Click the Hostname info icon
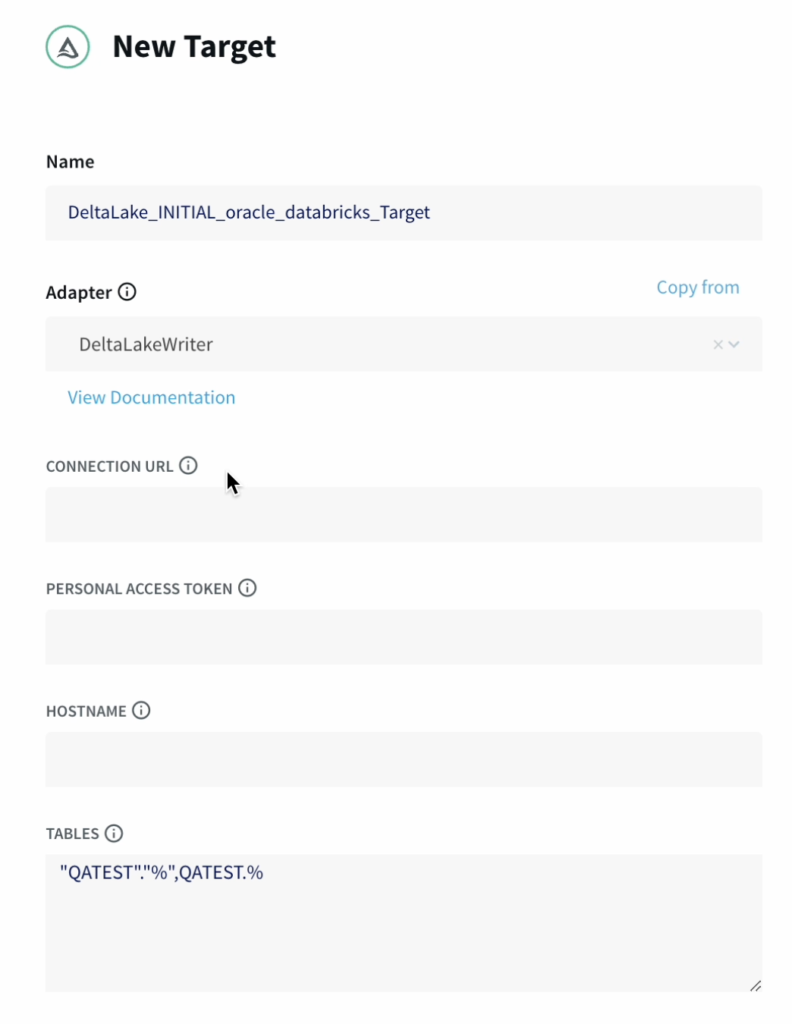Image resolution: width=792 pixels, height=1024 pixels. [141, 711]
